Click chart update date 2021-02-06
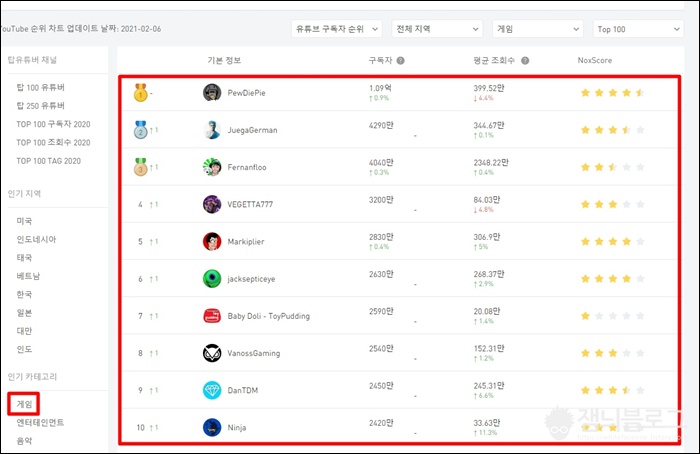Image resolution: width=700 pixels, height=454 pixels. pyautogui.click(x=141, y=29)
